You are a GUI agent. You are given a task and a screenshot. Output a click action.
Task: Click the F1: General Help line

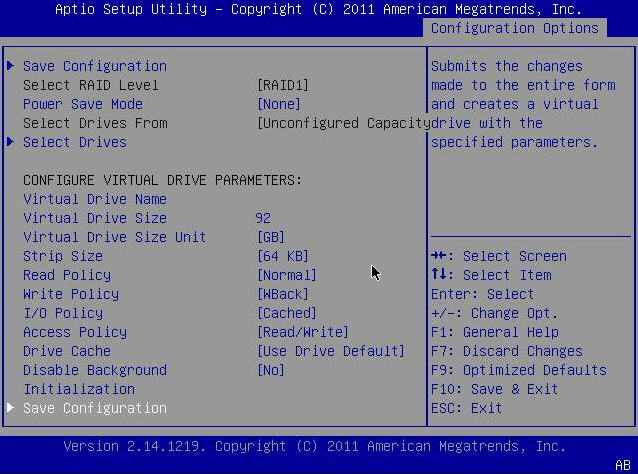495,332
